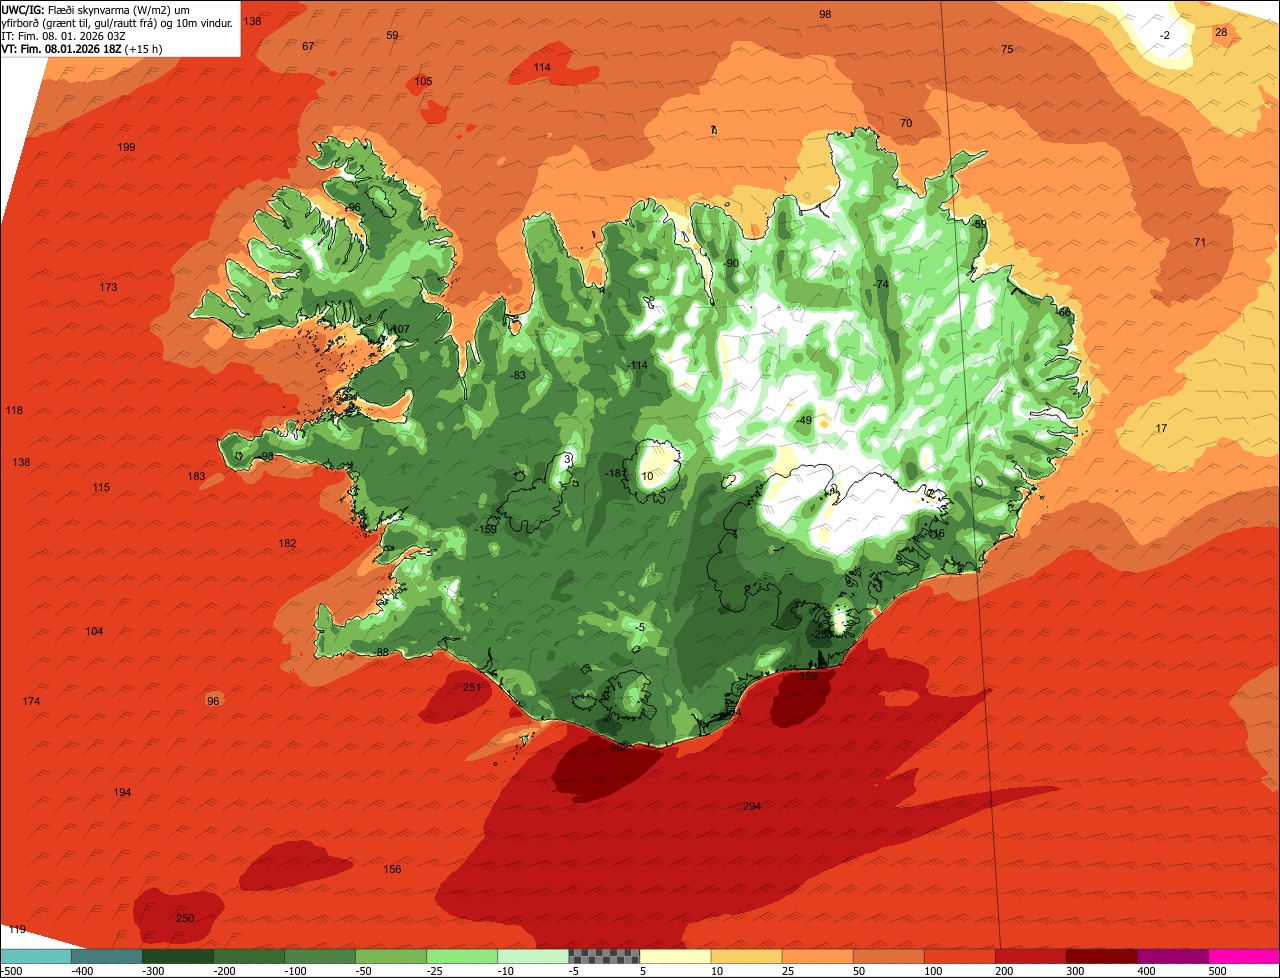Select the map value 59

[x=392, y=35]
